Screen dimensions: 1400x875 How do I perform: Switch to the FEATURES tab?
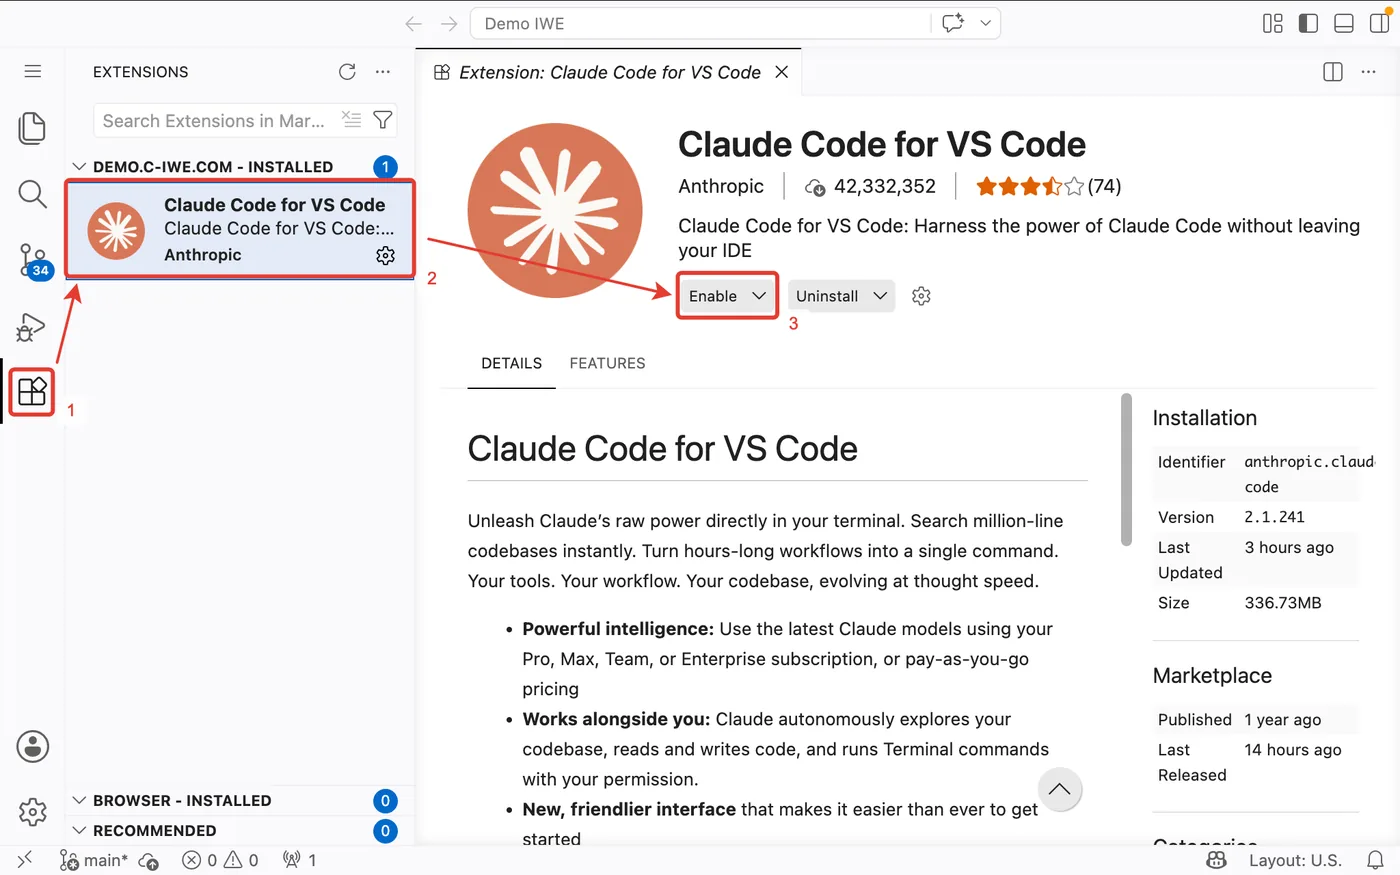[x=607, y=363]
